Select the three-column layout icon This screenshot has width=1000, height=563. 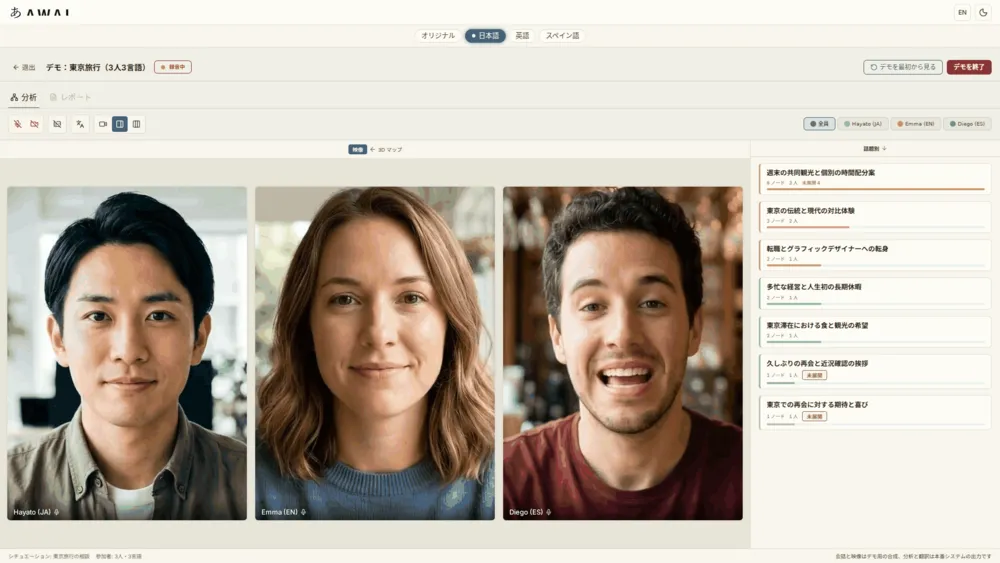136,124
